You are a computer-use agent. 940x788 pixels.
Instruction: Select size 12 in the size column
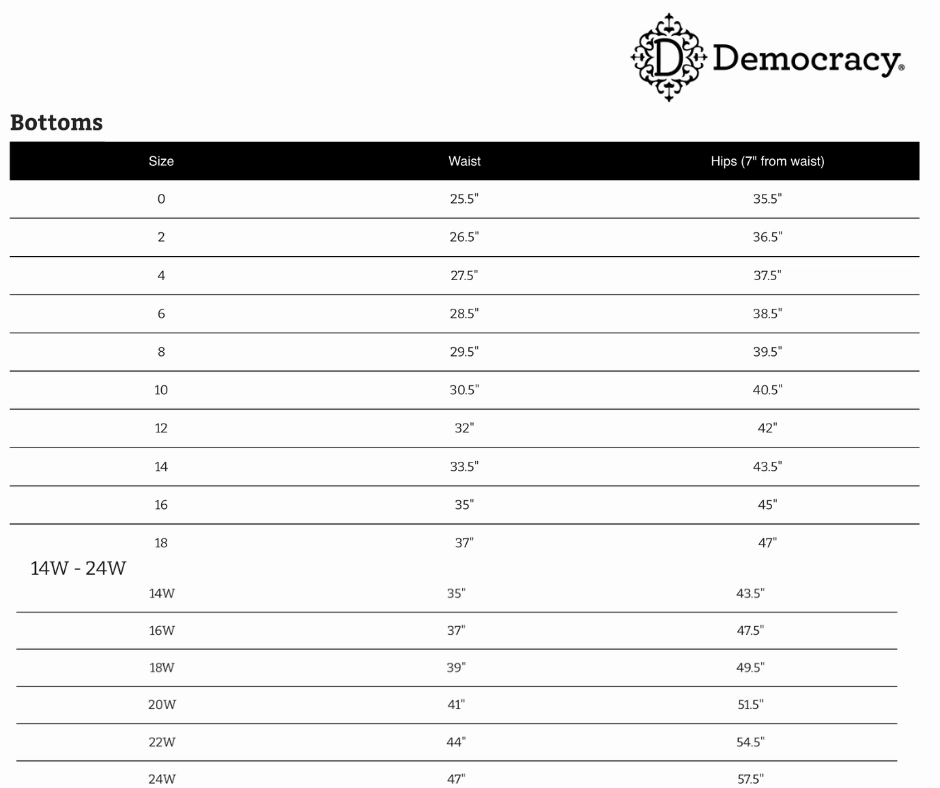point(161,428)
